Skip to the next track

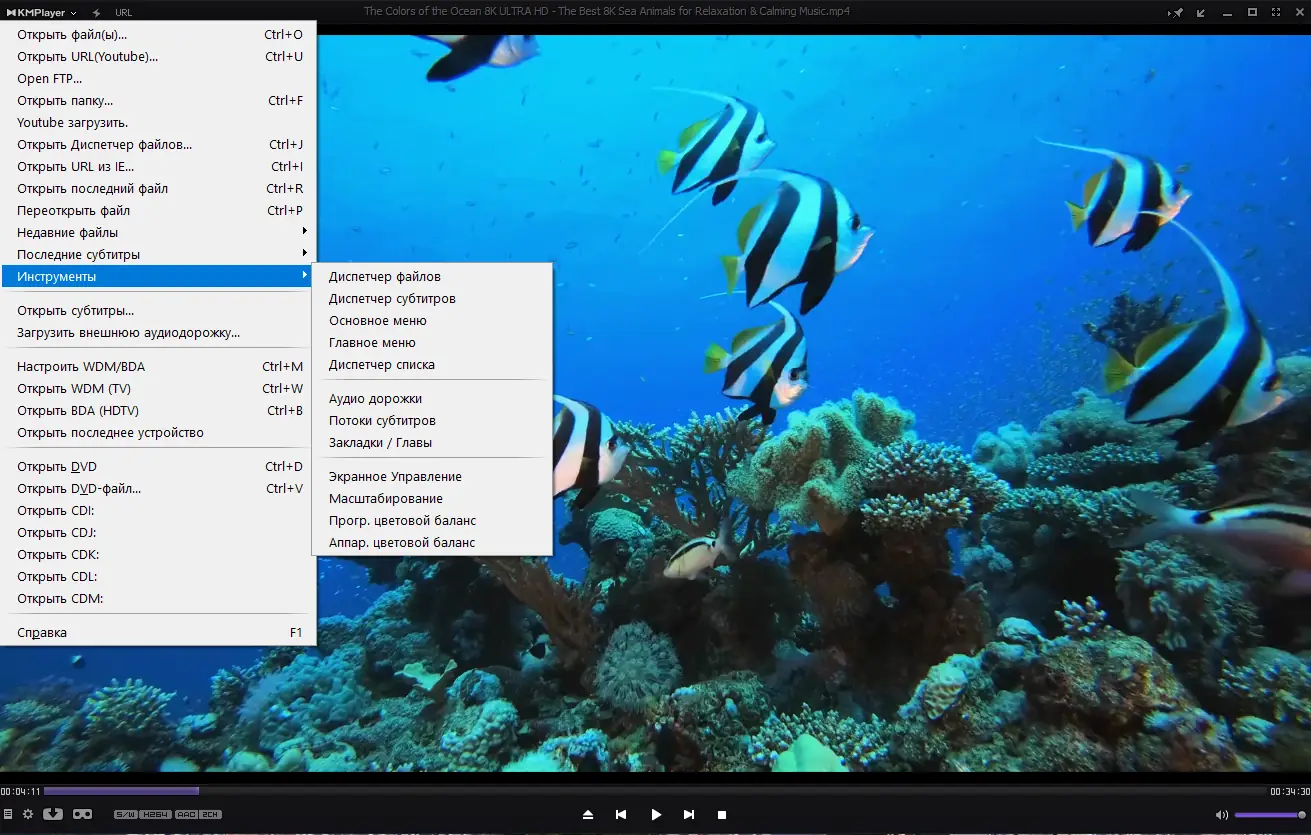pos(689,815)
